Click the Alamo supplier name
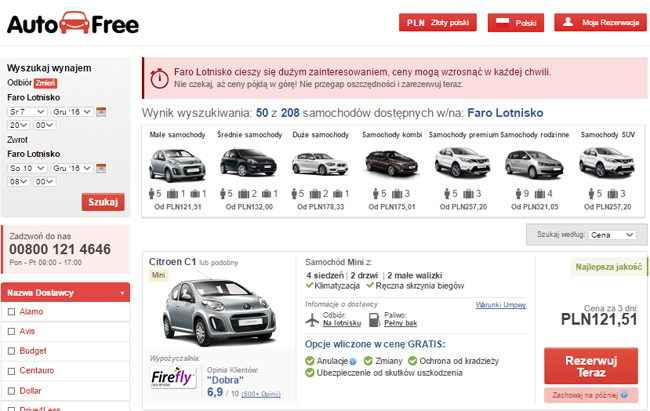 [31, 311]
